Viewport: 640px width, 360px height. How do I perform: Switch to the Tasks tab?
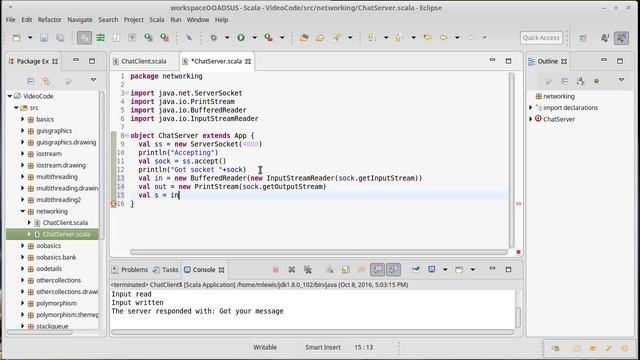click(x=166, y=270)
